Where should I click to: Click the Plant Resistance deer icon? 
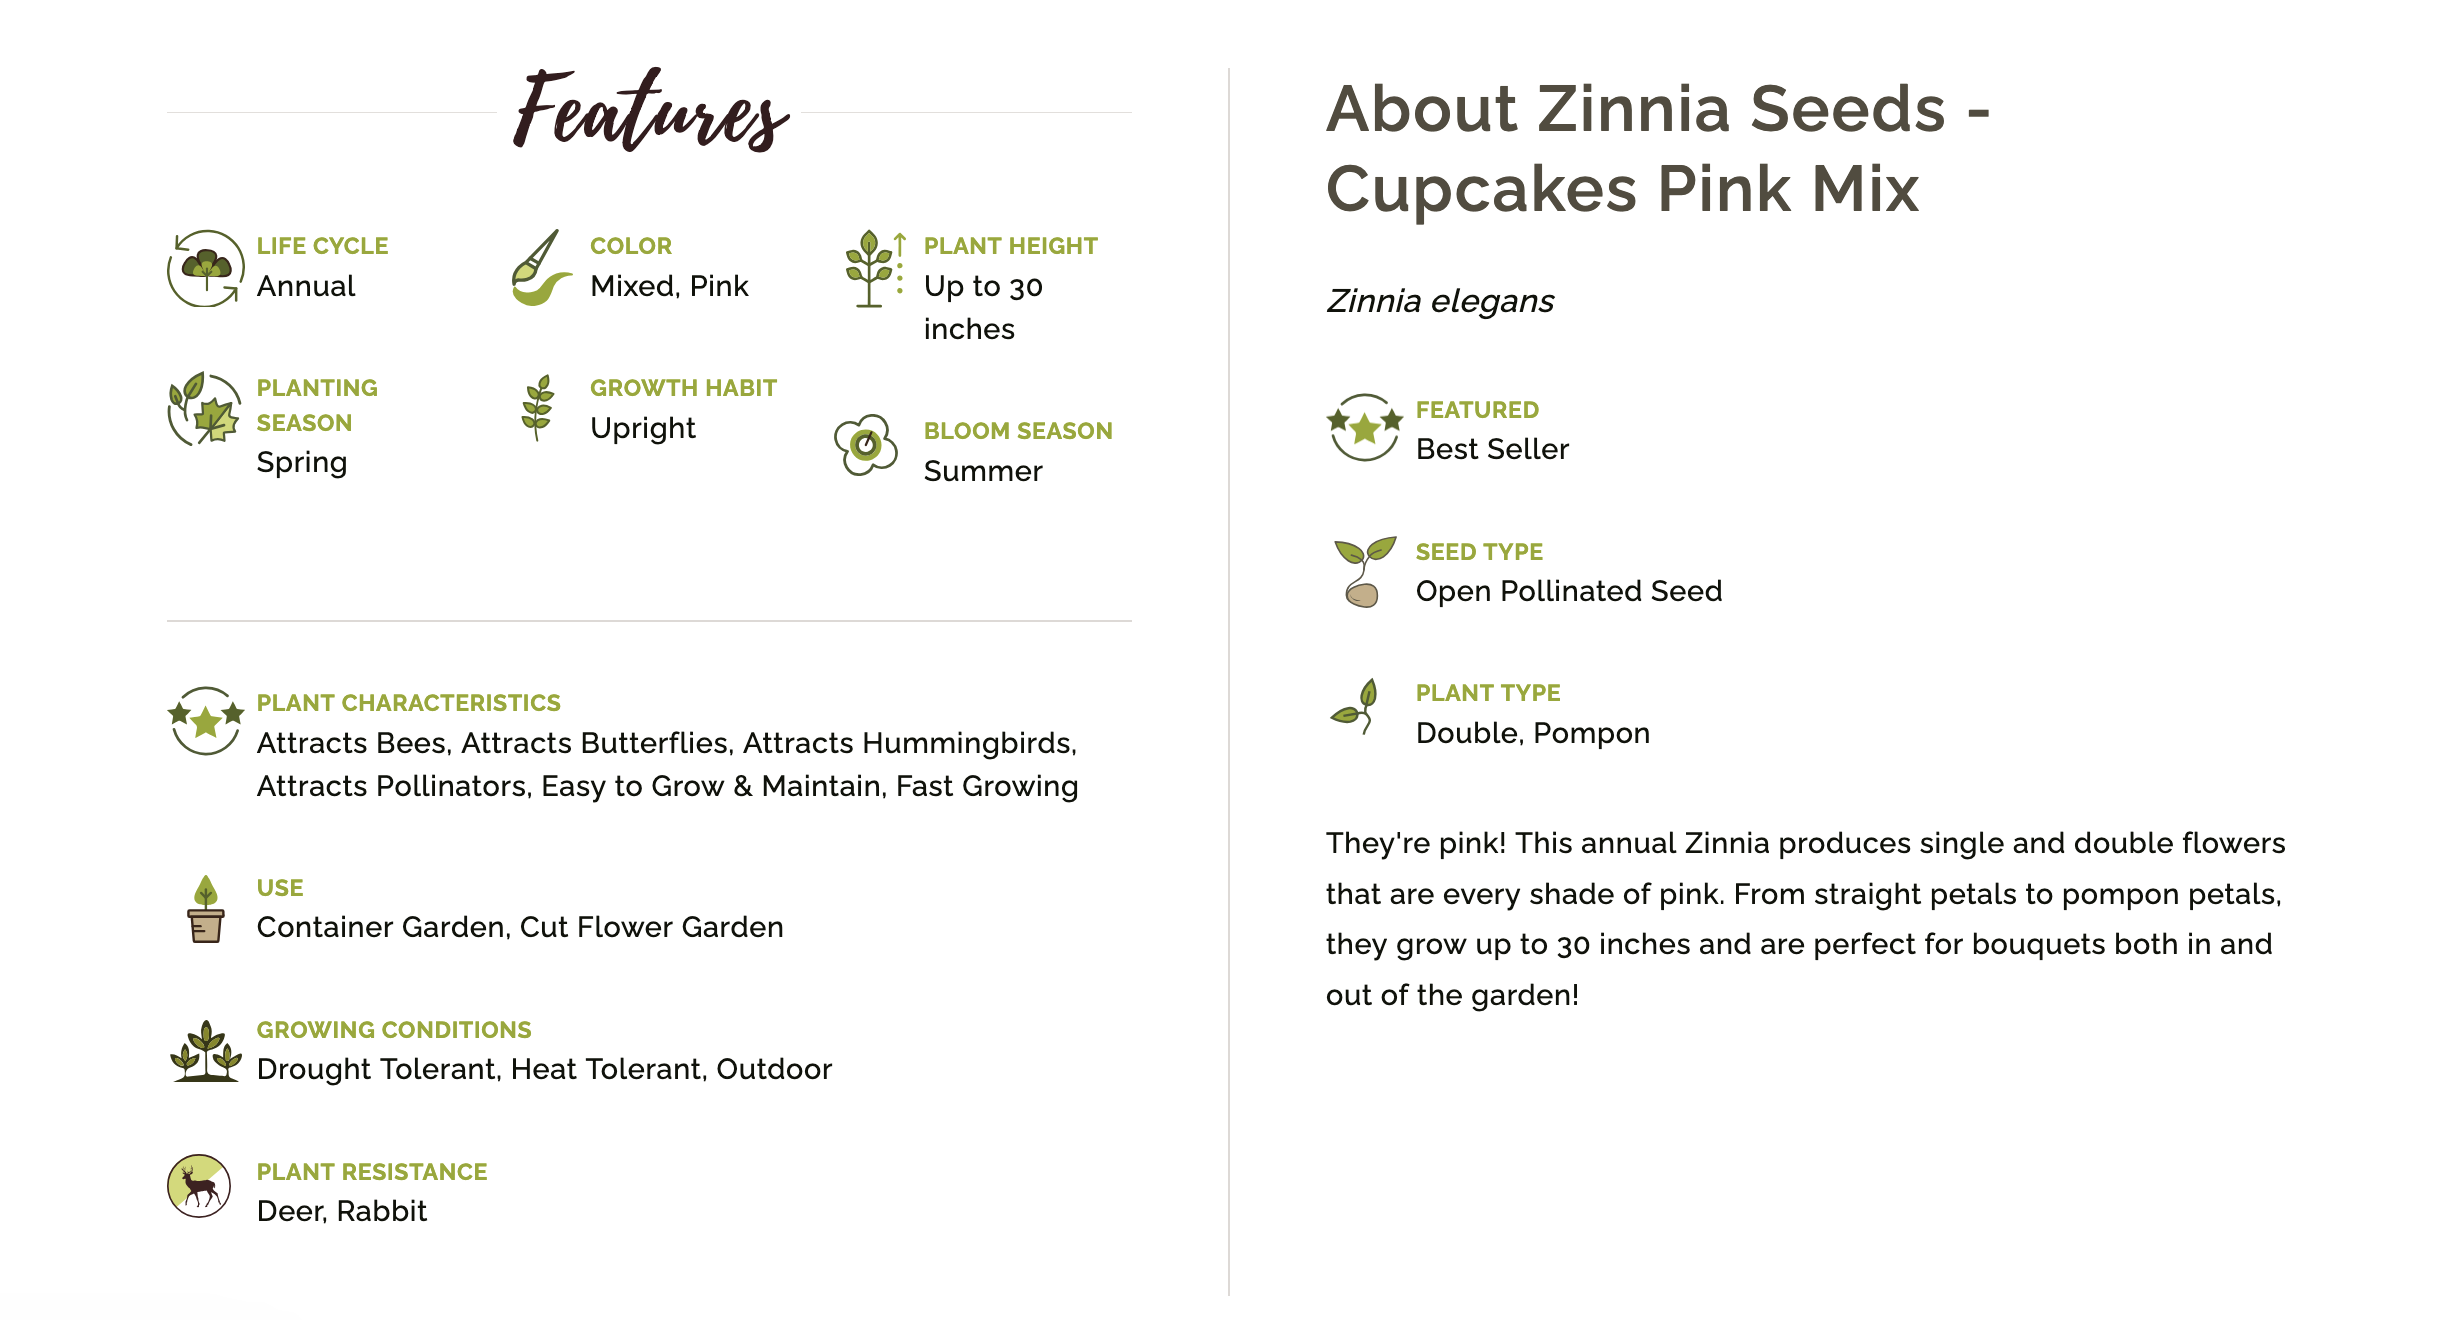199,1186
